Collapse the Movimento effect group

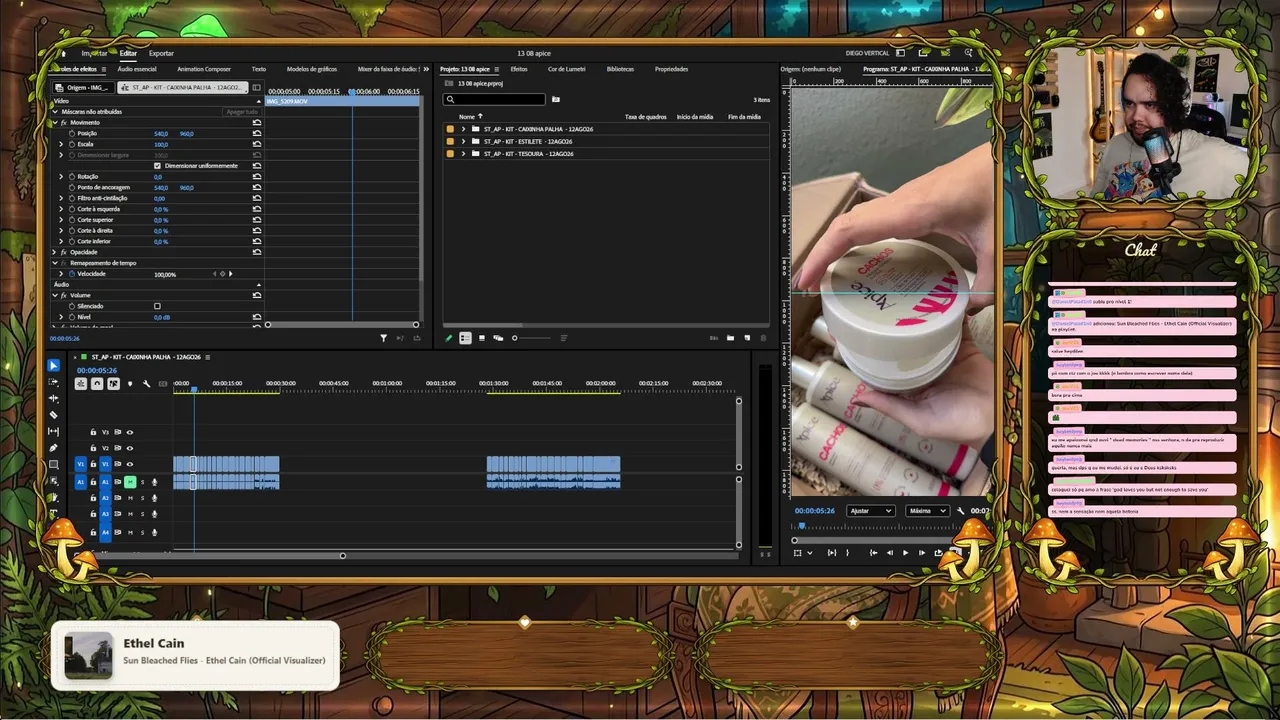55,122
